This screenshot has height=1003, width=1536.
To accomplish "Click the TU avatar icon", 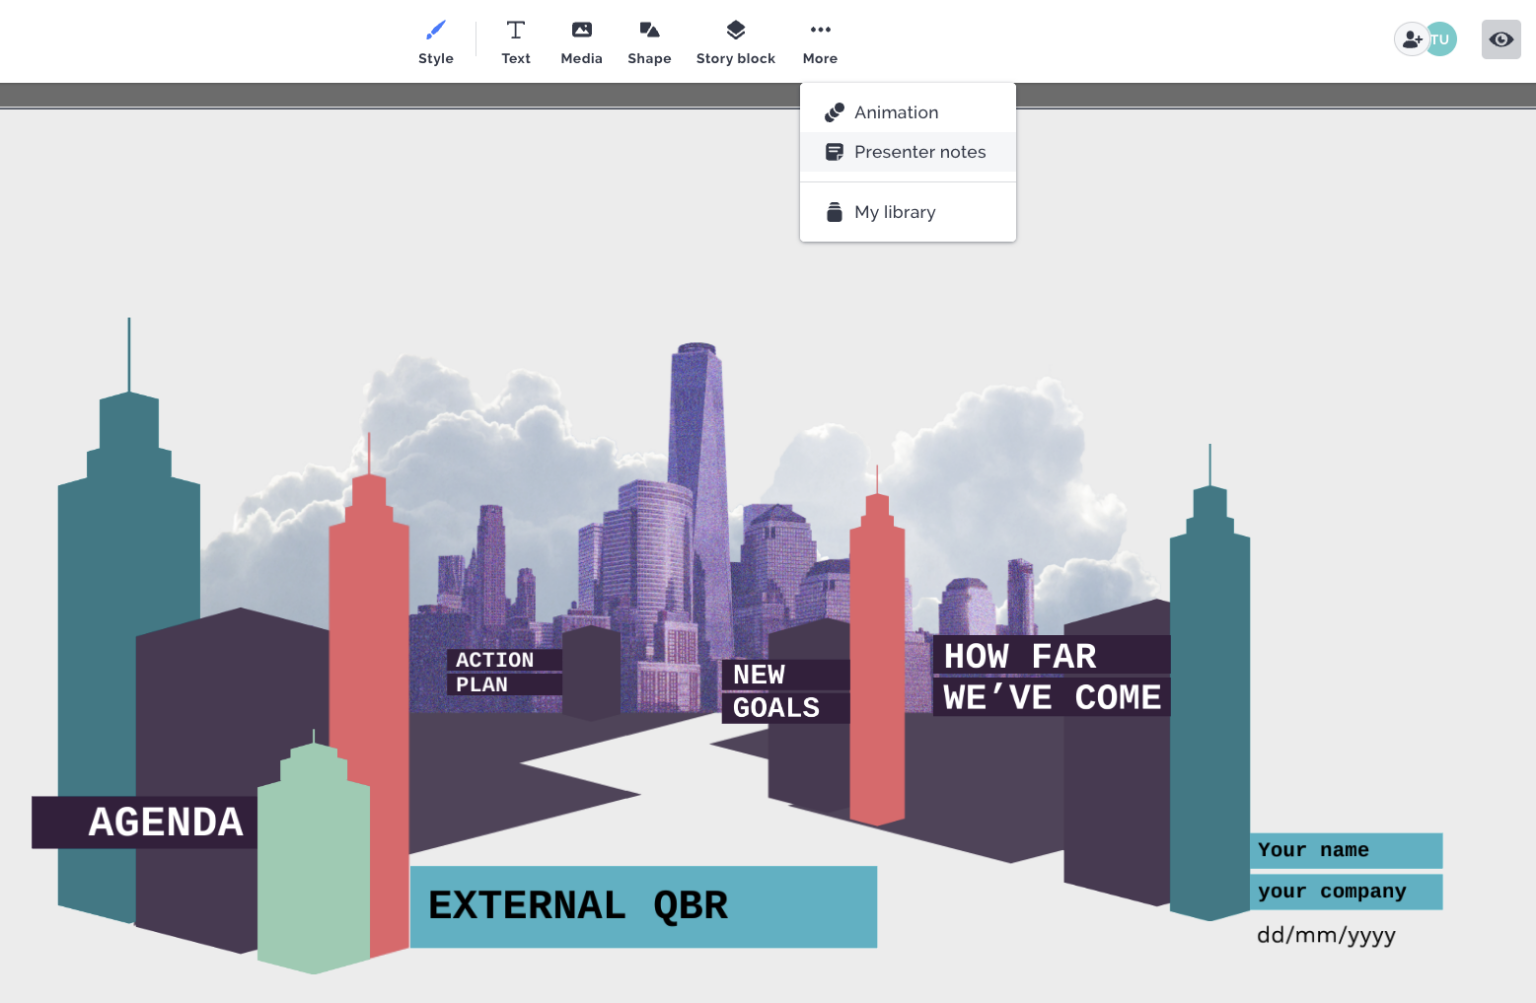I will pos(1440,39).
